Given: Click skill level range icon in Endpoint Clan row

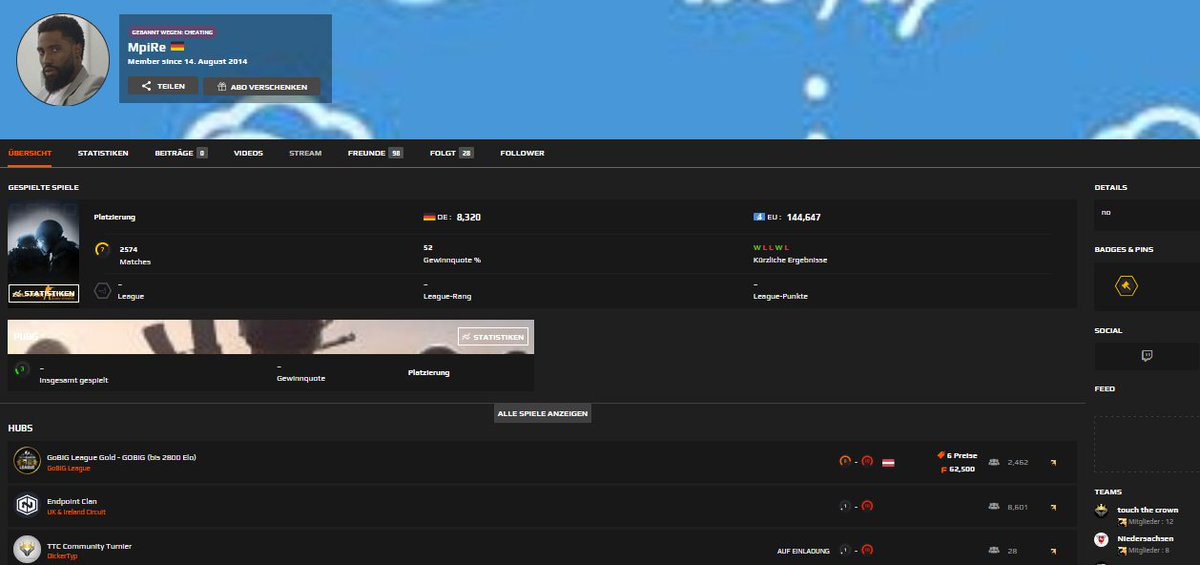Looking at the screenshot, I should [x=857, y=506].
